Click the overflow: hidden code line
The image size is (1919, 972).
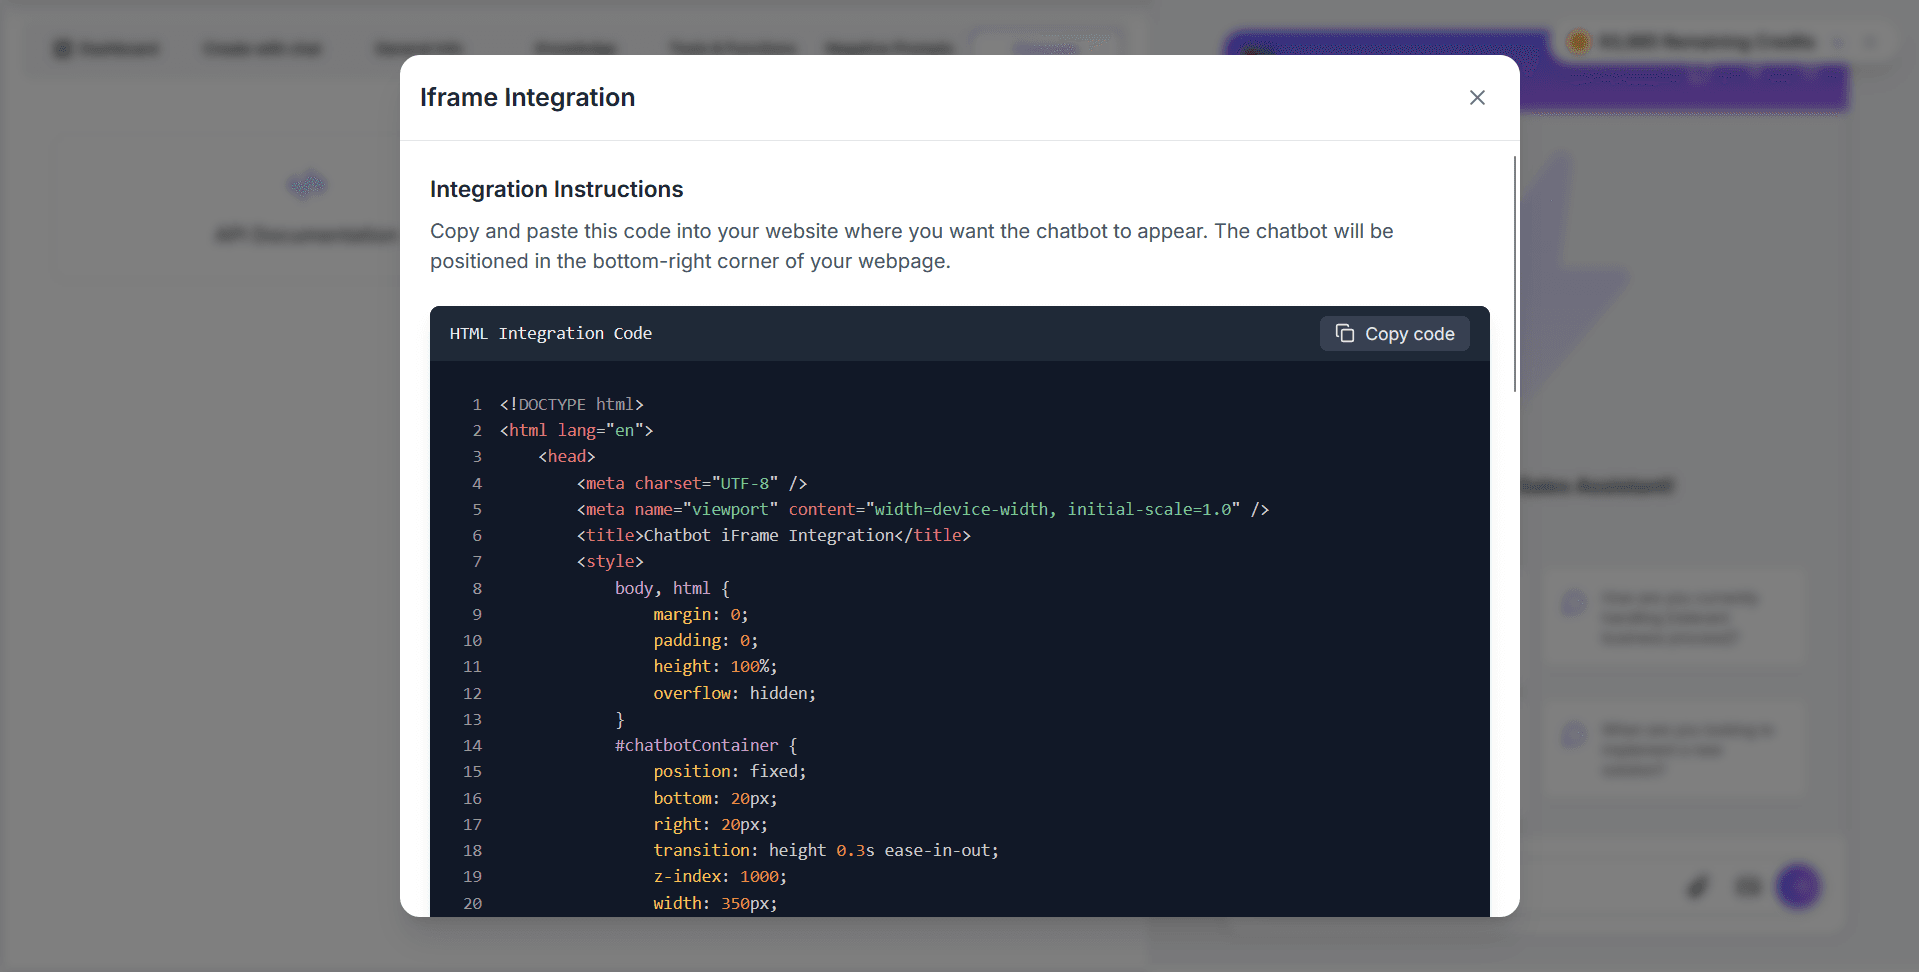coord(734,693)
